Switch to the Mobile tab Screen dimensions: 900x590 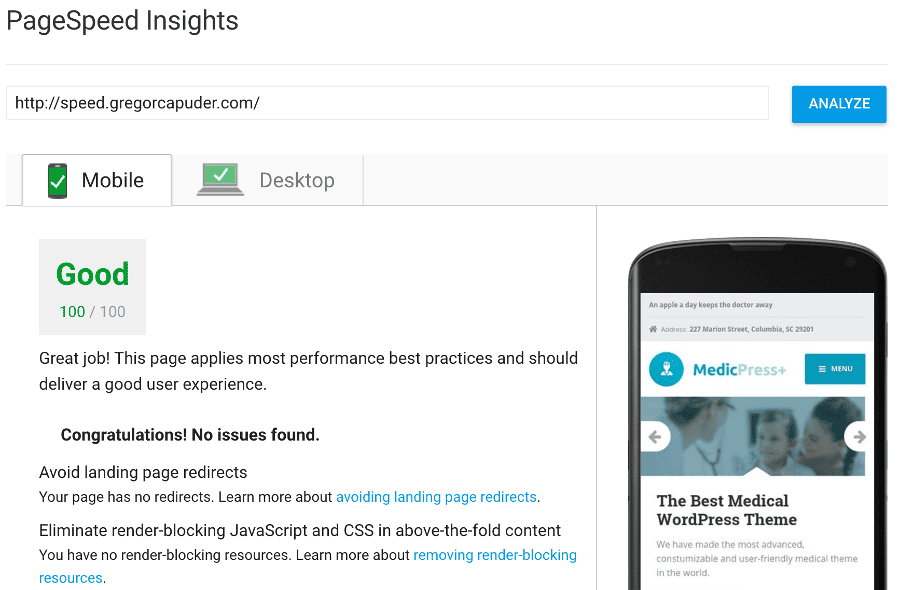coord(97,180)
